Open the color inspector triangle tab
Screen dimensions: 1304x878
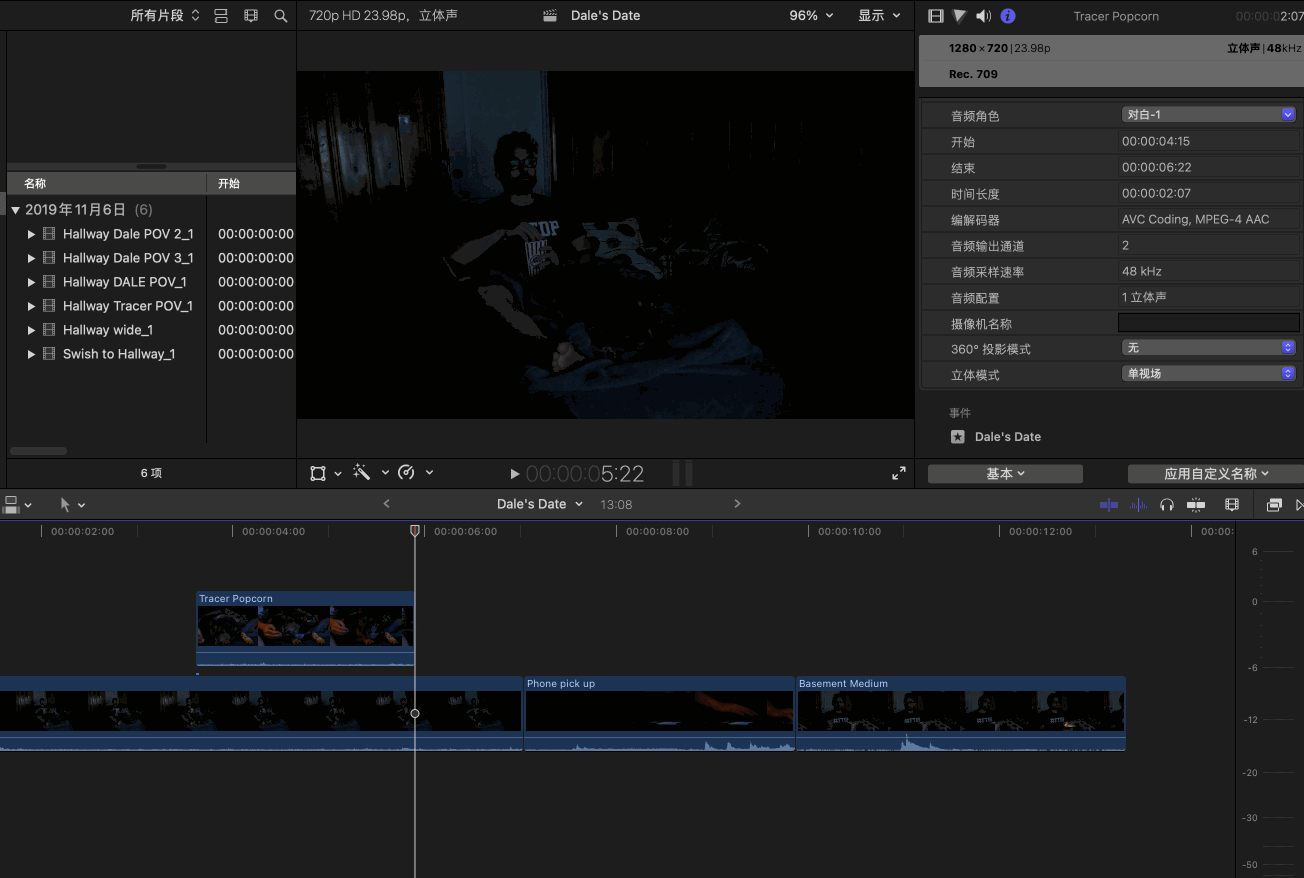(960, 16)
